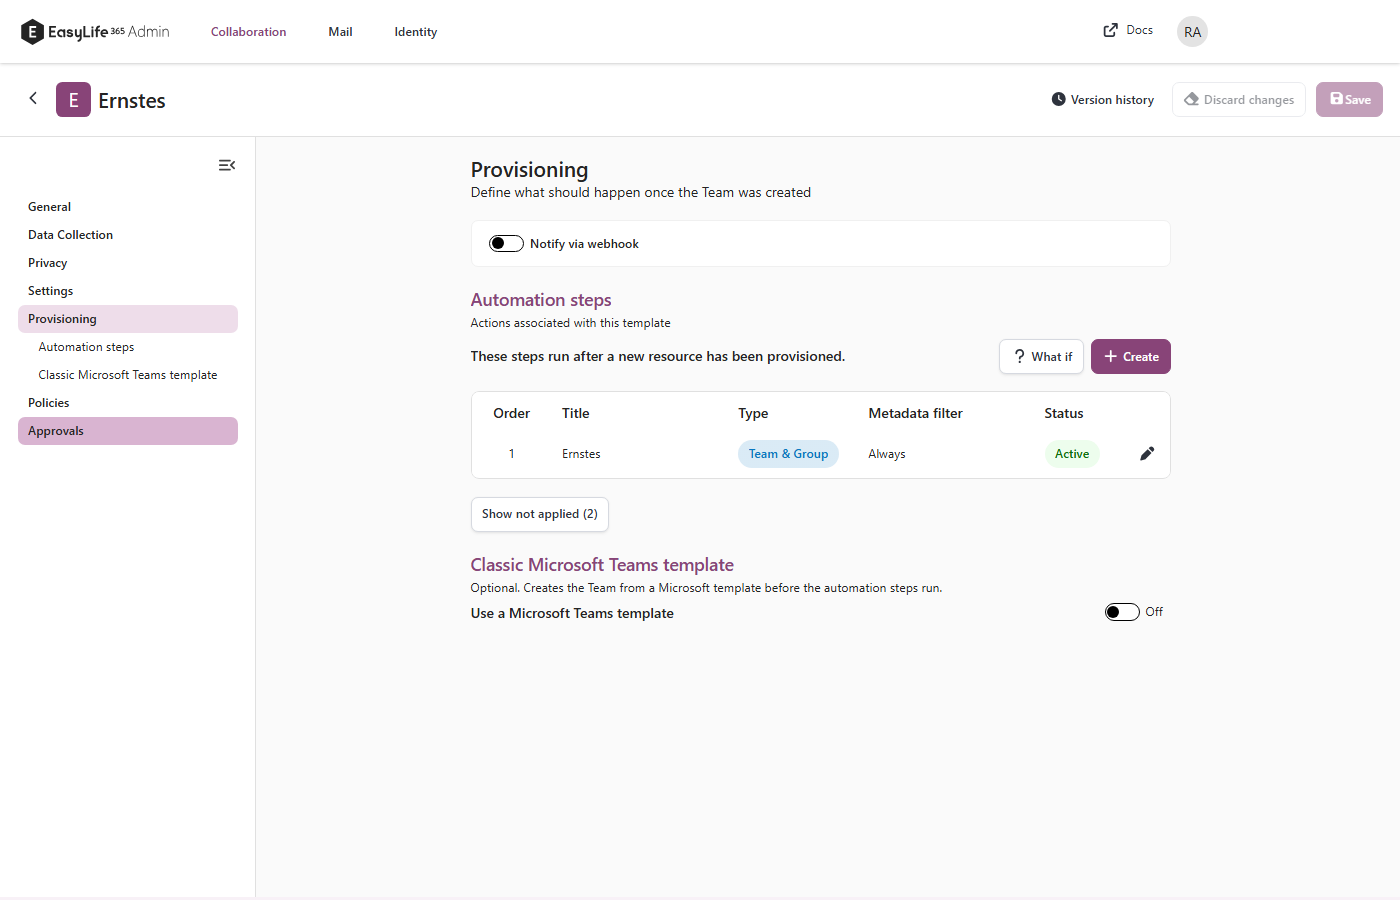The image size is (1400, 900).
Task: Enable Use a Microsoft Teams template toggle
Action: [x=1122, y=612]
